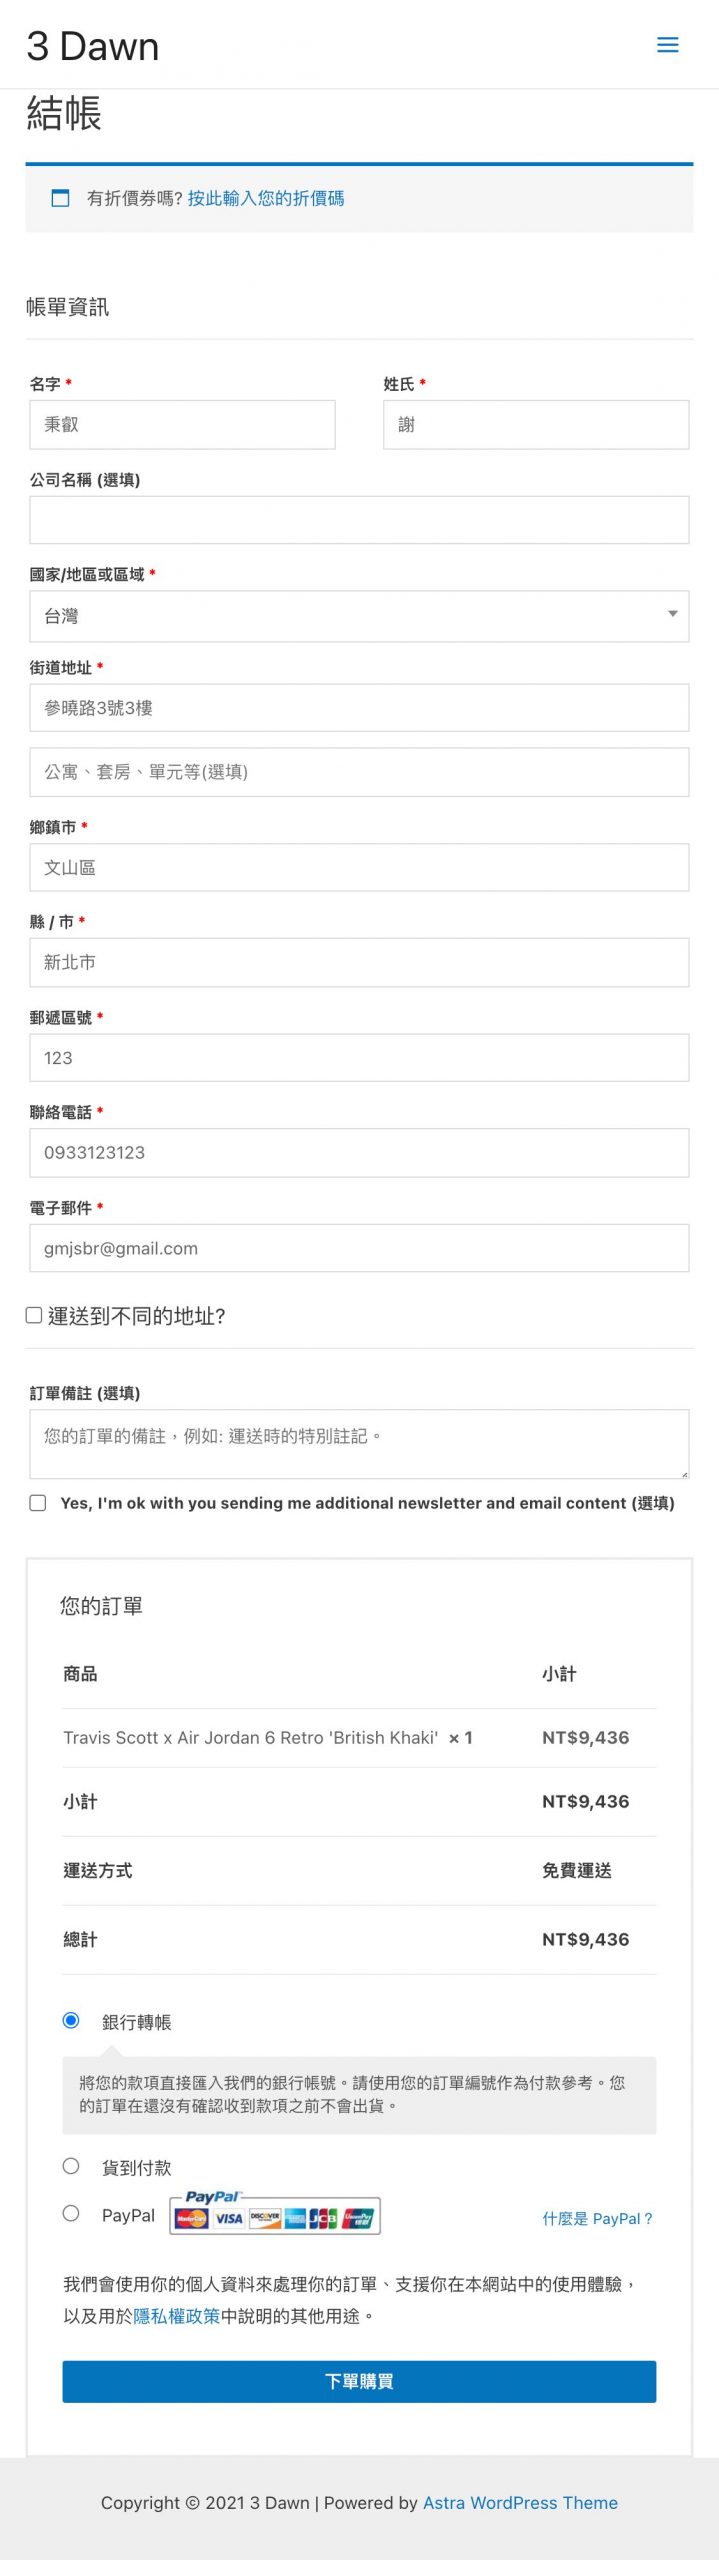Click the 3 Dawn site title
This screenshot has width=719, height=2560.
[93, 46]
